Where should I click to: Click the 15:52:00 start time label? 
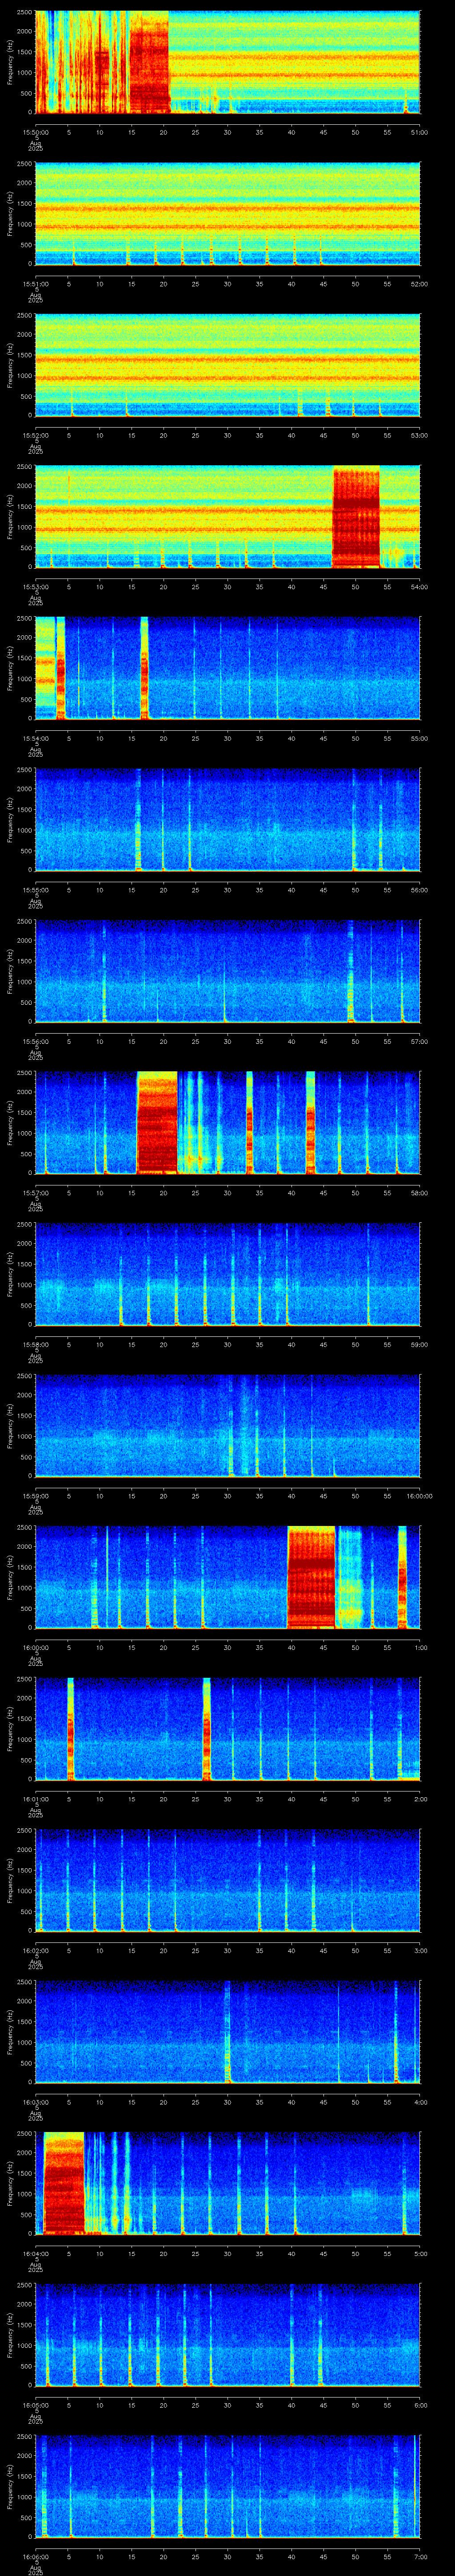click(x=35, y=435)
